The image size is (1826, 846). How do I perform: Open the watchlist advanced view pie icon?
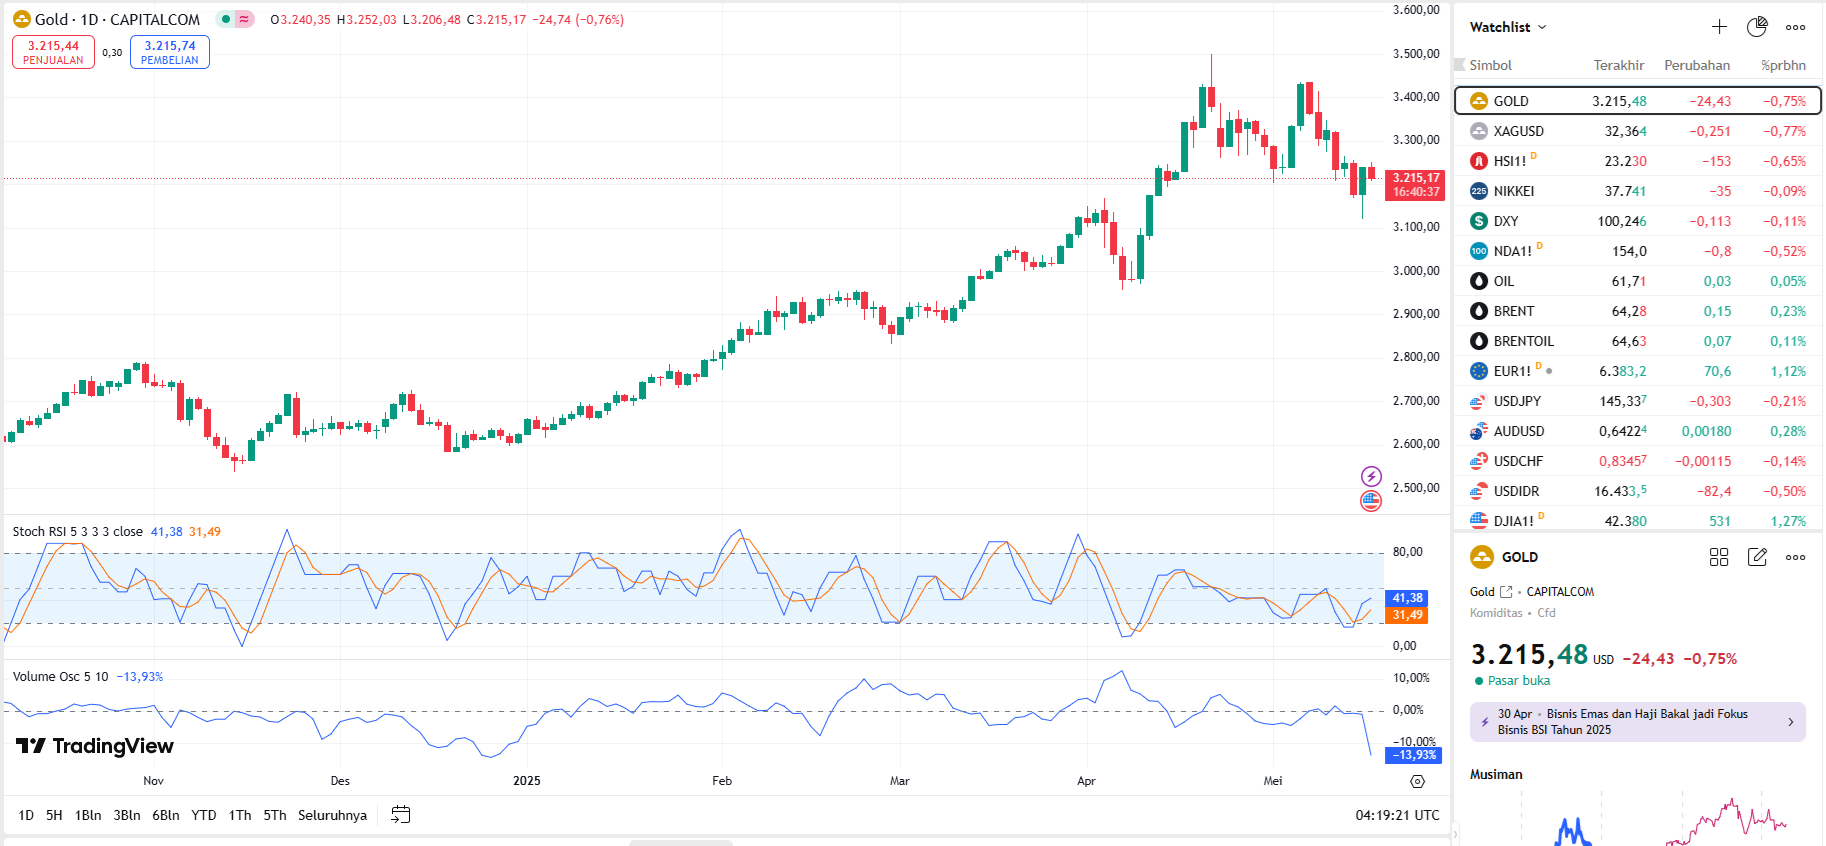tap(1757, 27)
